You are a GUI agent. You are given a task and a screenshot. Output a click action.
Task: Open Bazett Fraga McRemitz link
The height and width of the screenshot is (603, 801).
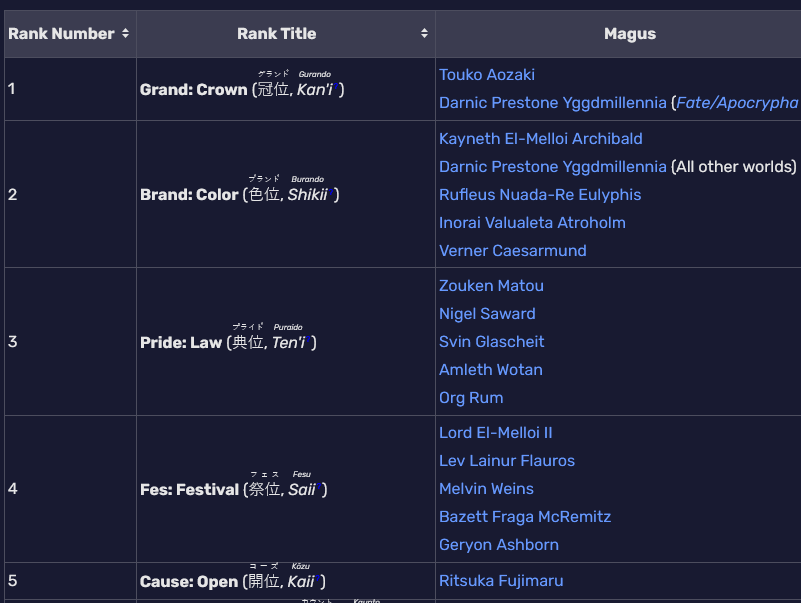click(525, 517)
